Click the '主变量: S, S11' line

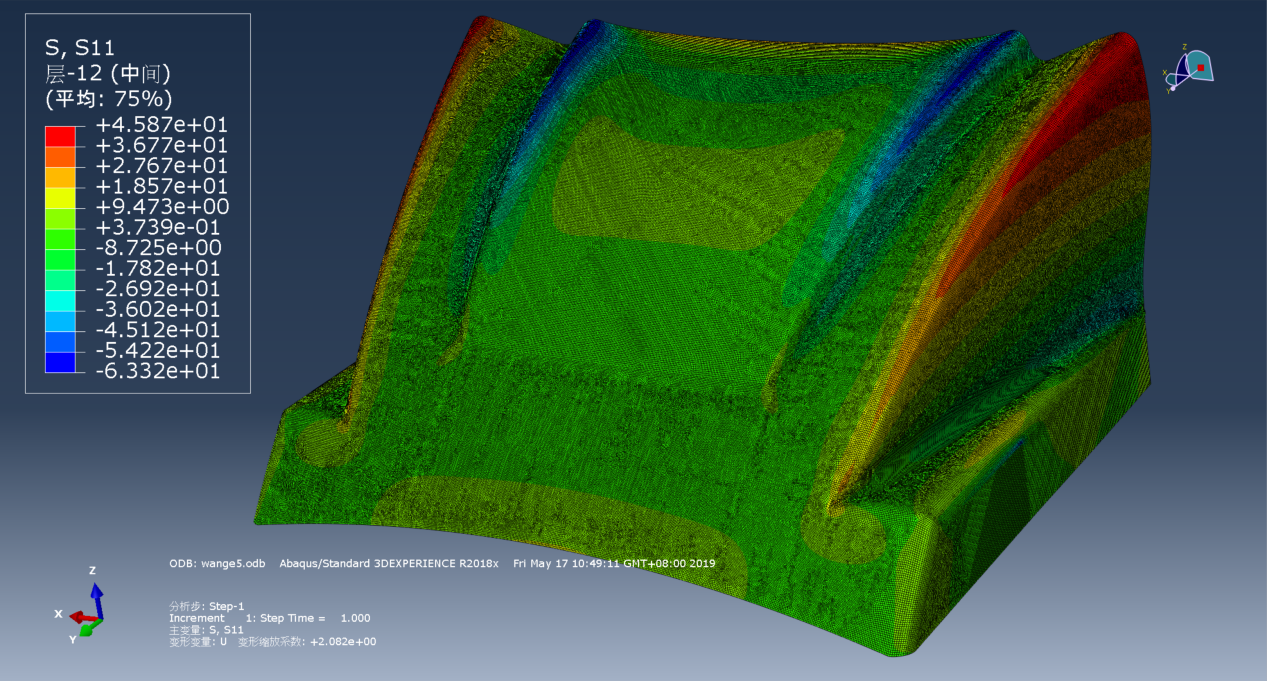click(207, 630)
